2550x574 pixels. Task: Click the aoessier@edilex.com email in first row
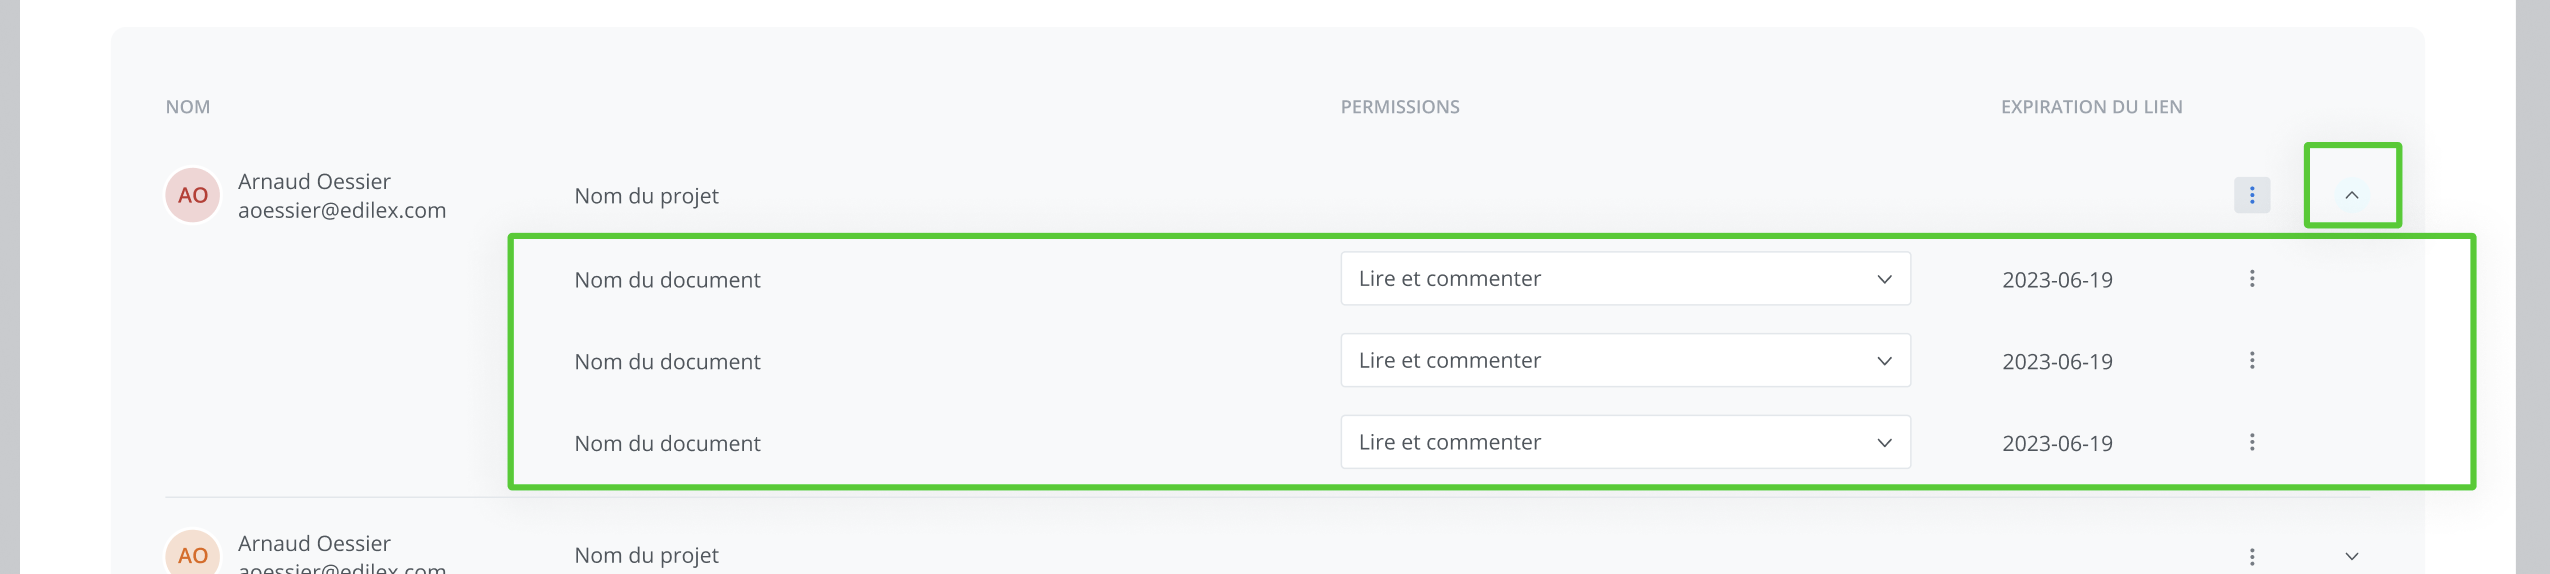coord(342,211)
